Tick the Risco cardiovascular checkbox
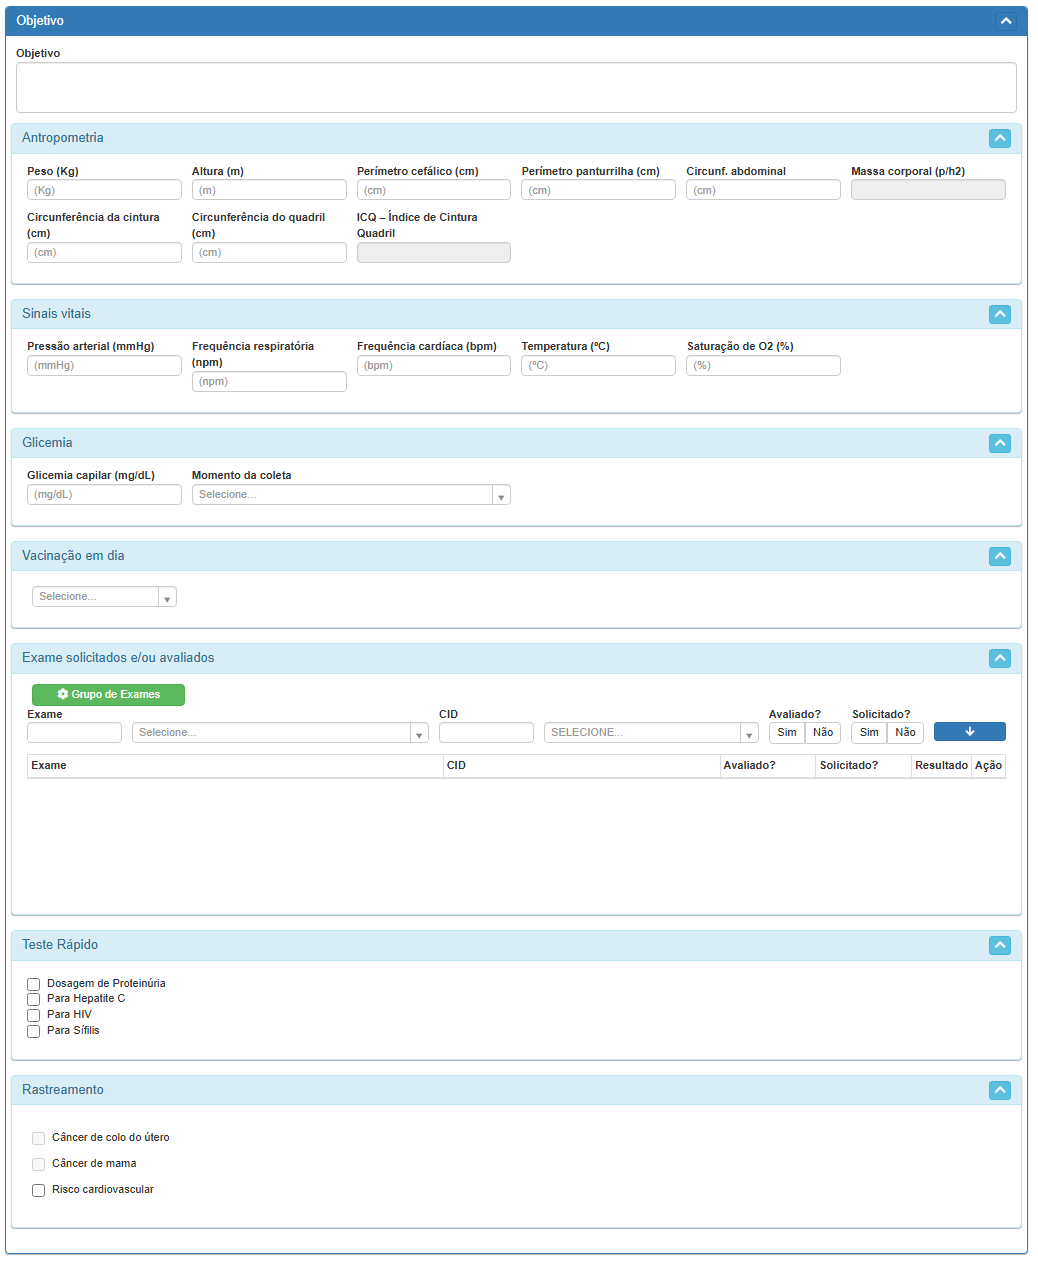 pos(39,1190)
